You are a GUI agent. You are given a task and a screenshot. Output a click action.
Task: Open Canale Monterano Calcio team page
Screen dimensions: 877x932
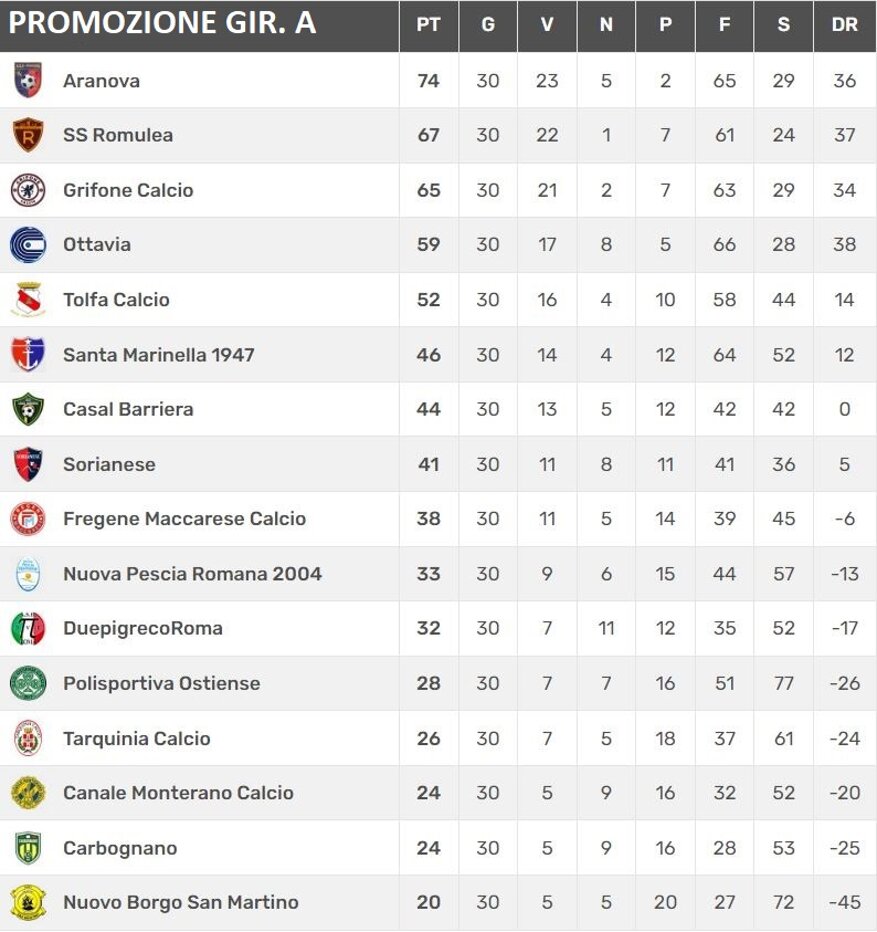click(178, 793)
